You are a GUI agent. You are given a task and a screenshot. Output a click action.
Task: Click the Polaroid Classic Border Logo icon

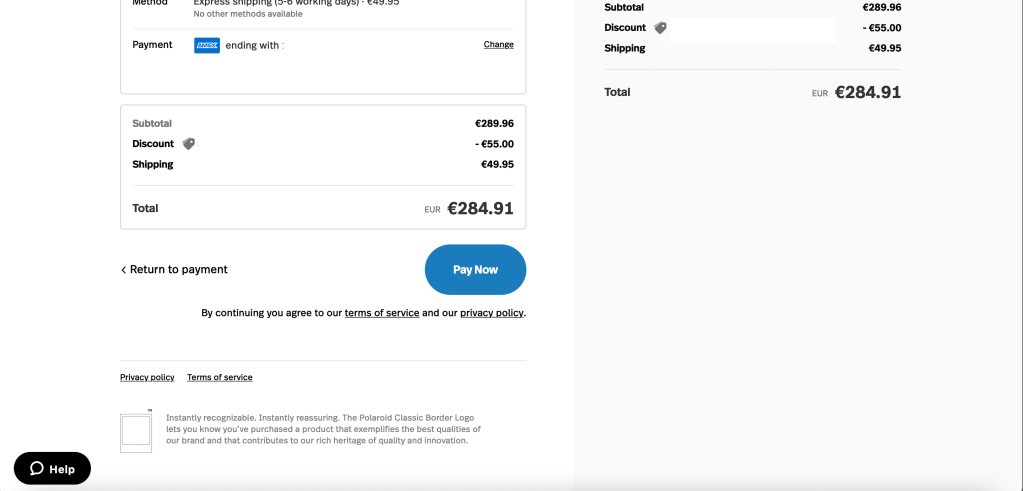(135, 432)
